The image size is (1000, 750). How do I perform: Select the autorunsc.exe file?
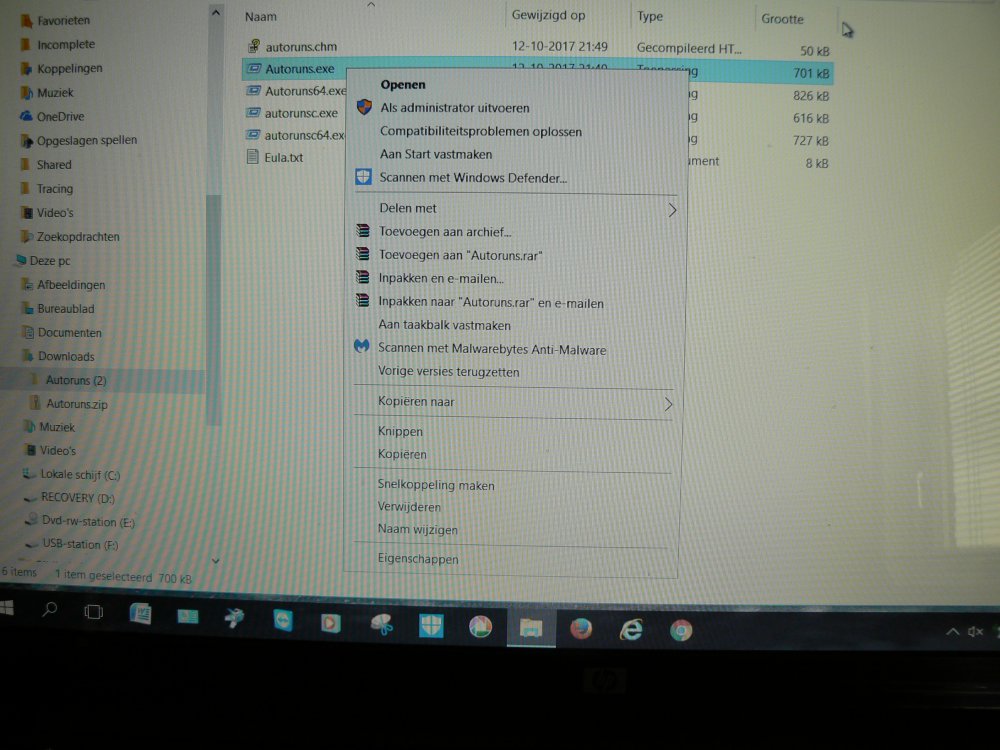tap(301, 114)
